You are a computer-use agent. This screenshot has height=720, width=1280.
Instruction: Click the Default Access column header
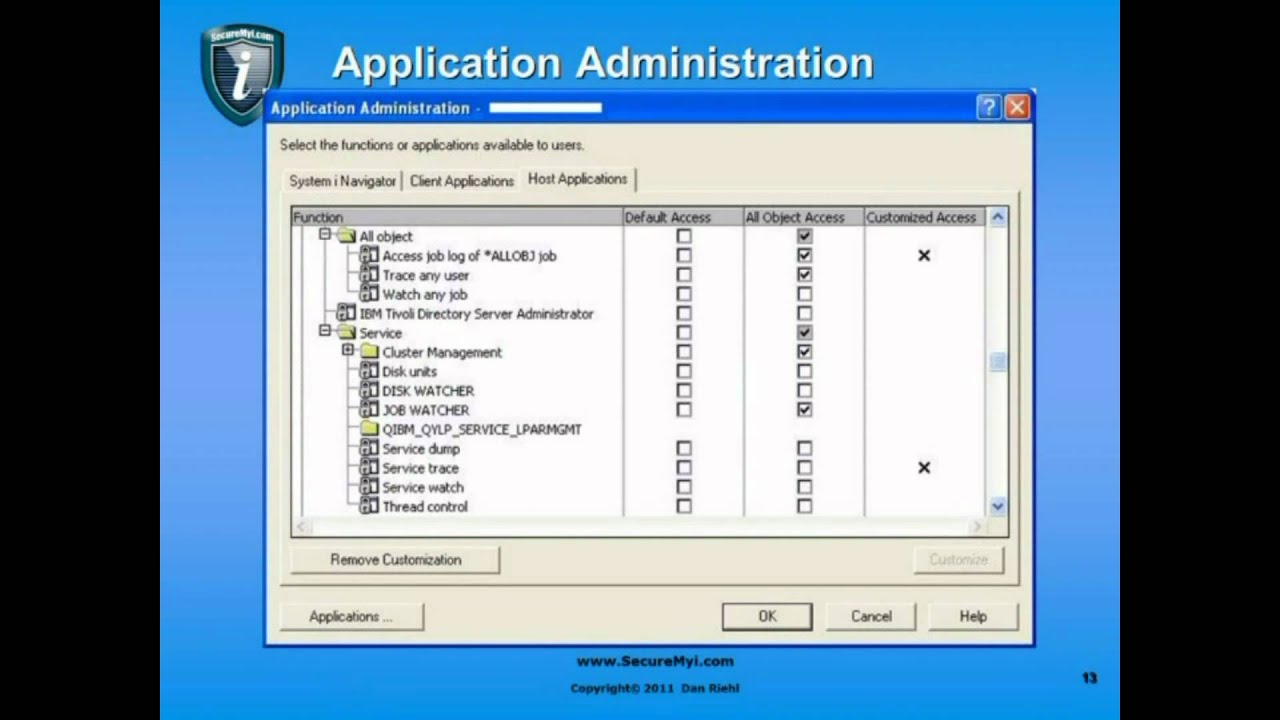click(683, 217)
